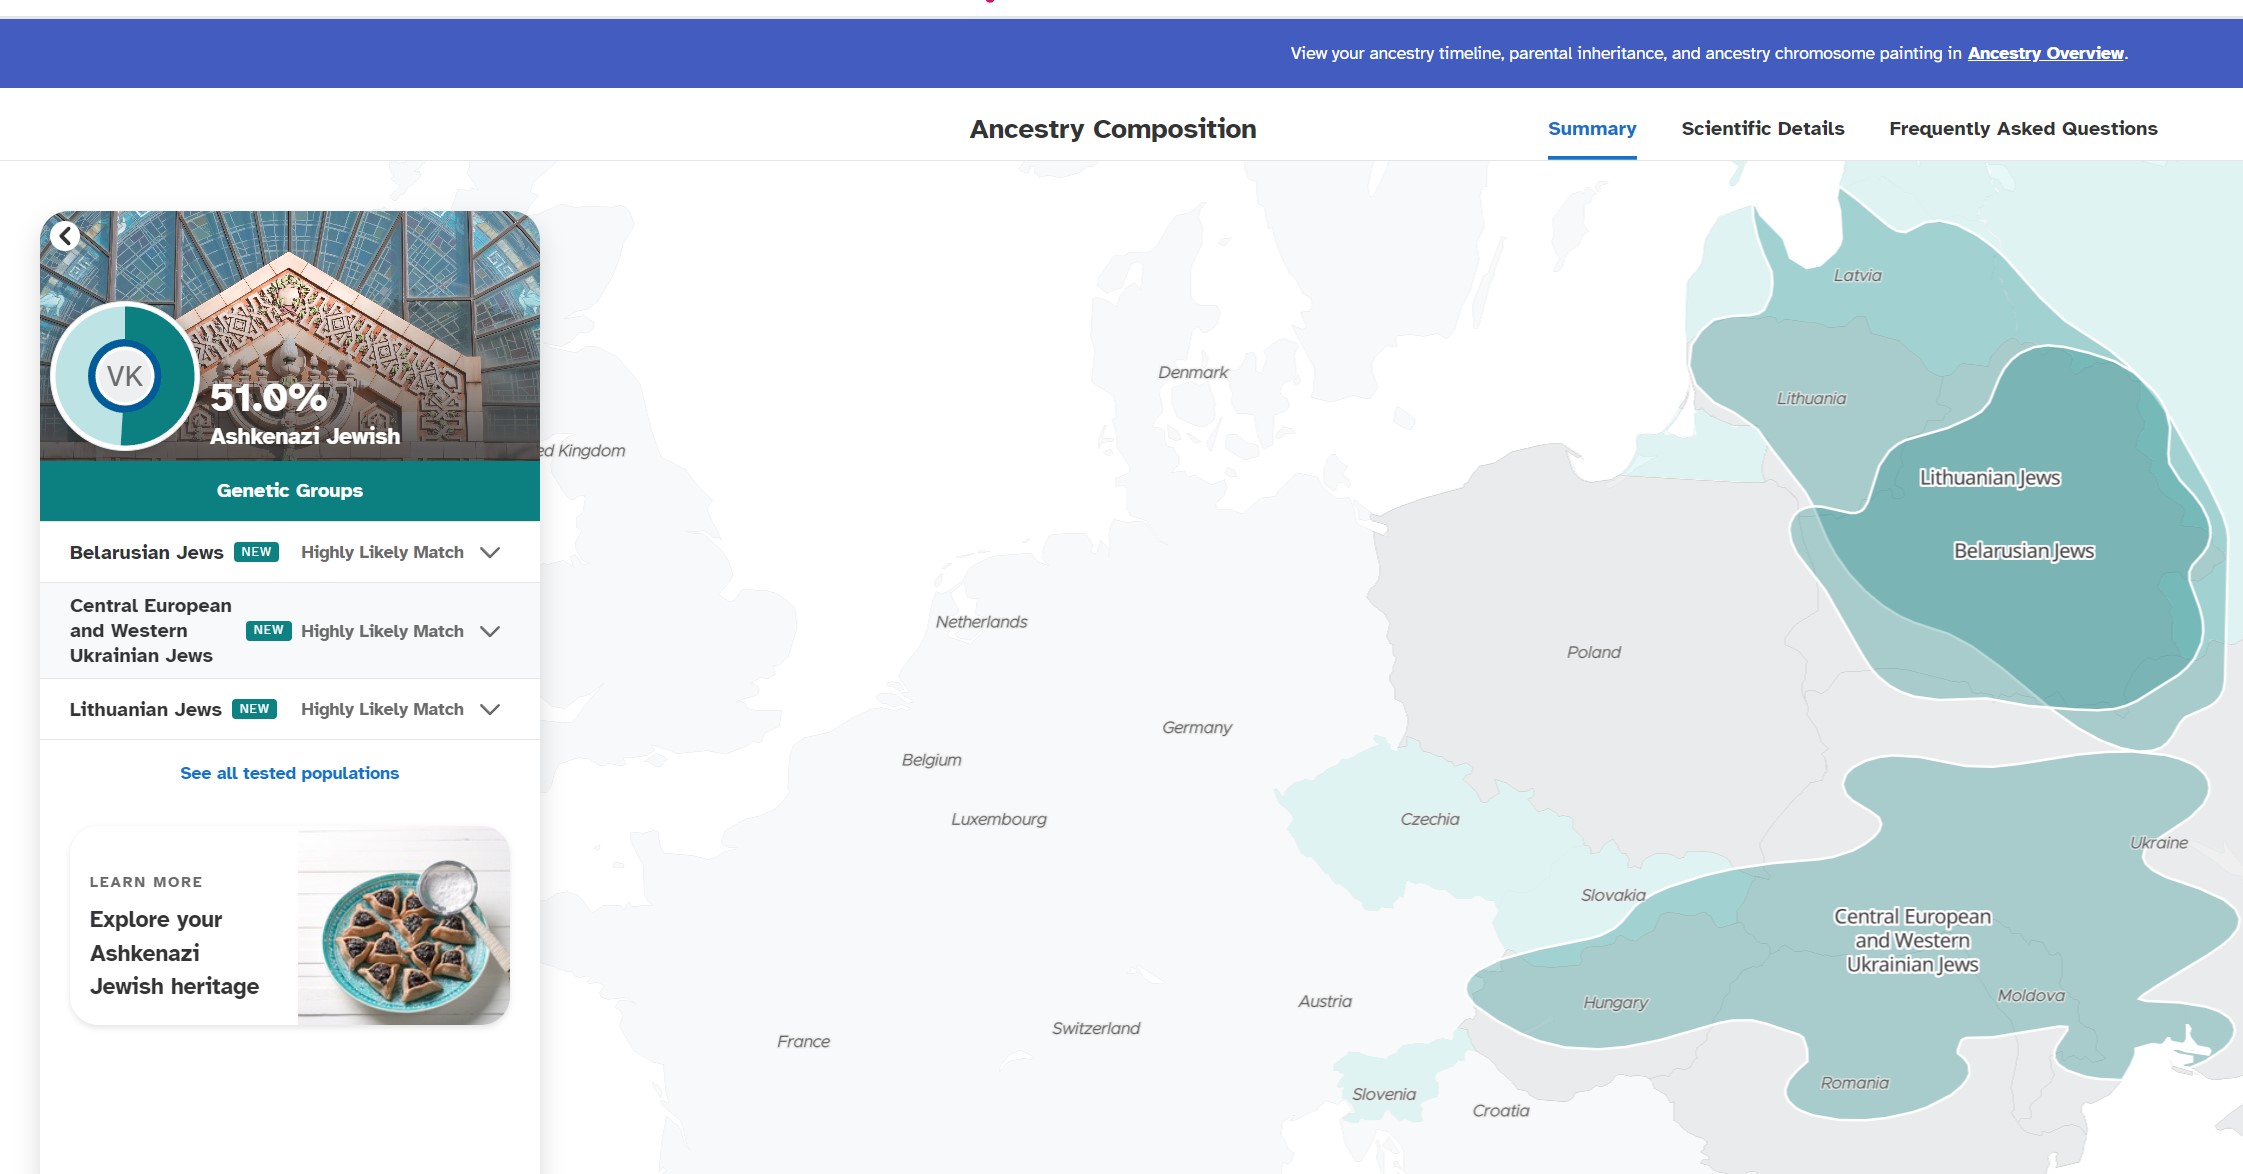2243x1174 pixels.
Task: Click Ancestry Composition page title
Action: click(x=1113, y=129)
